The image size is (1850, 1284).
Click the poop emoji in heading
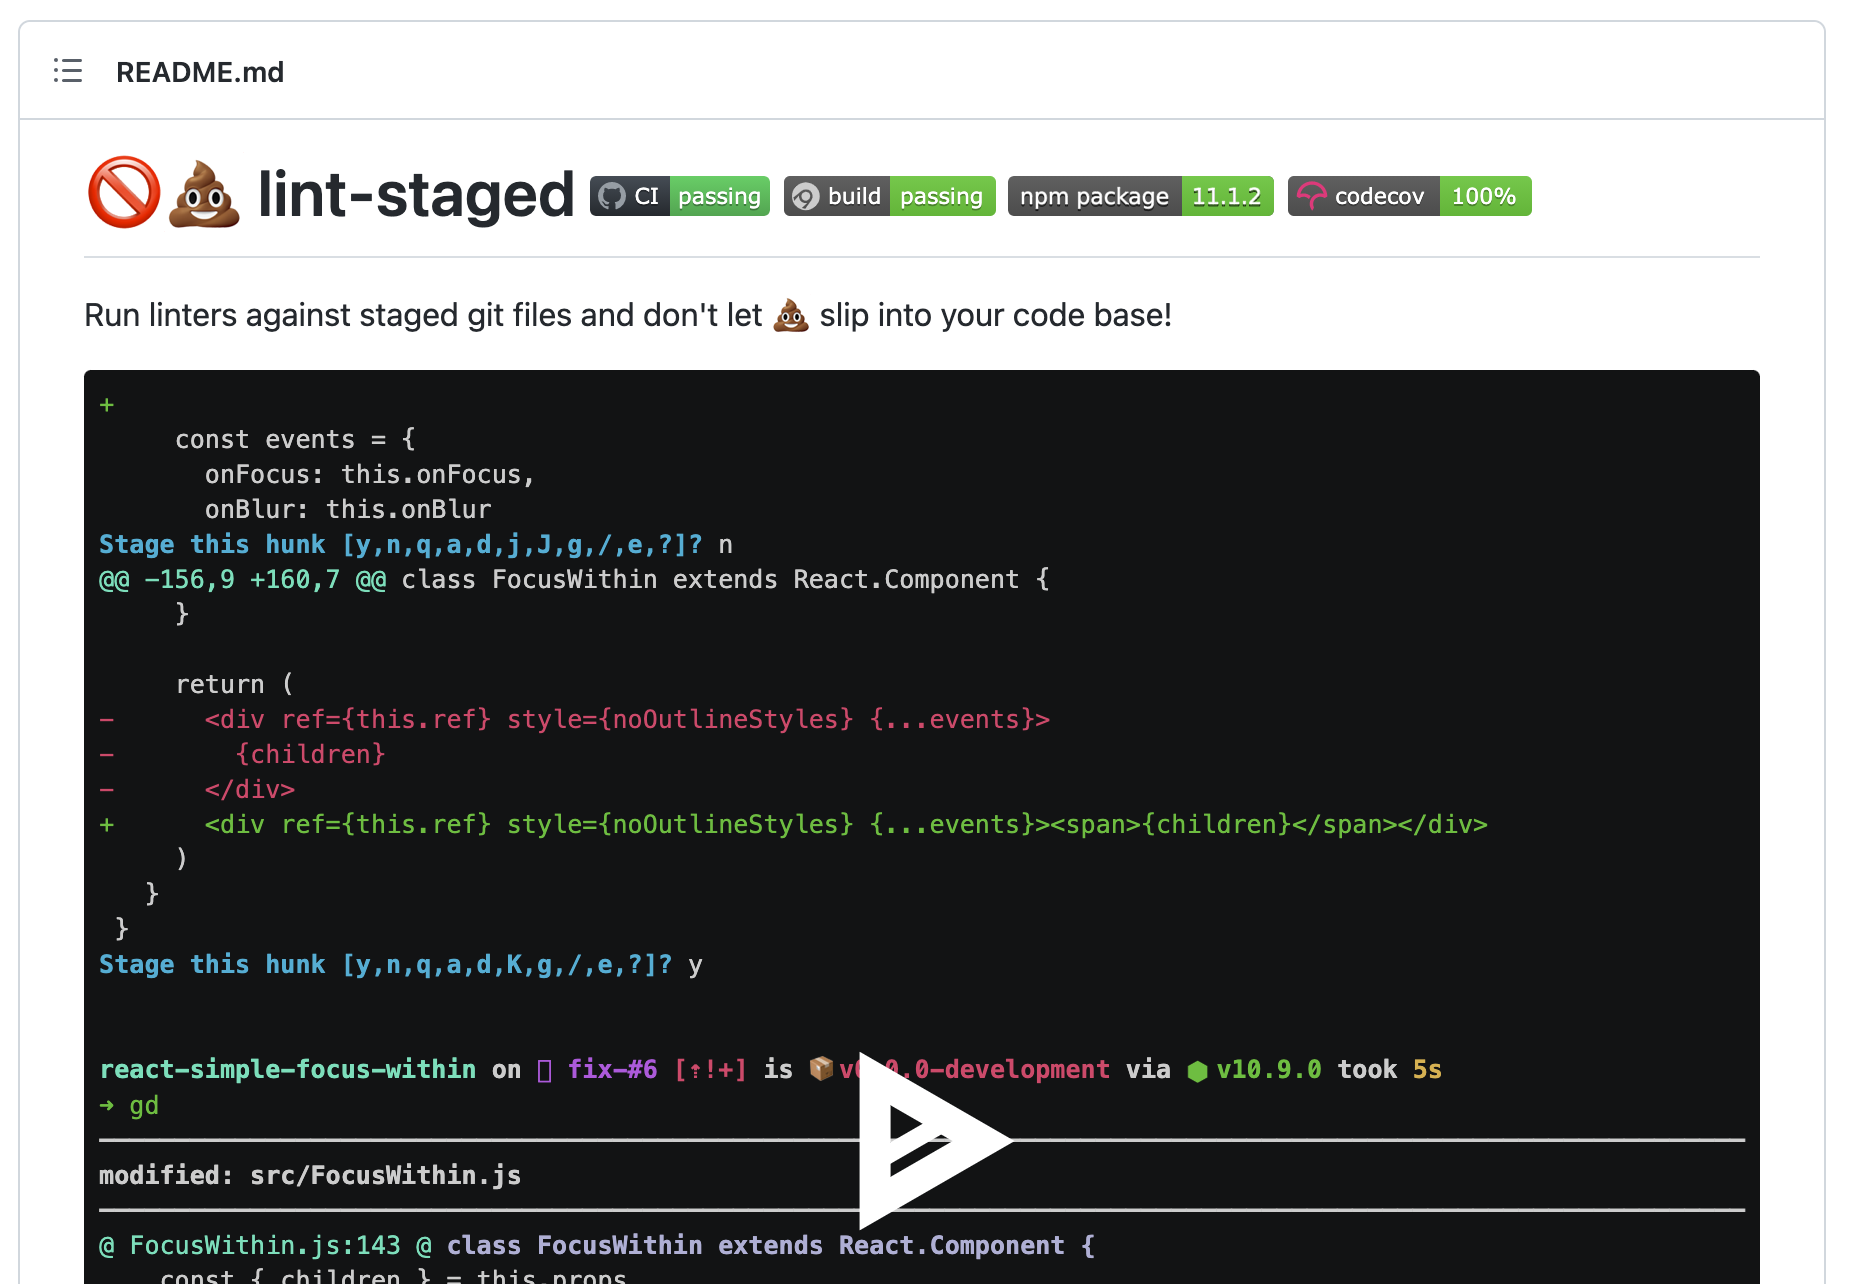(204, 193)
